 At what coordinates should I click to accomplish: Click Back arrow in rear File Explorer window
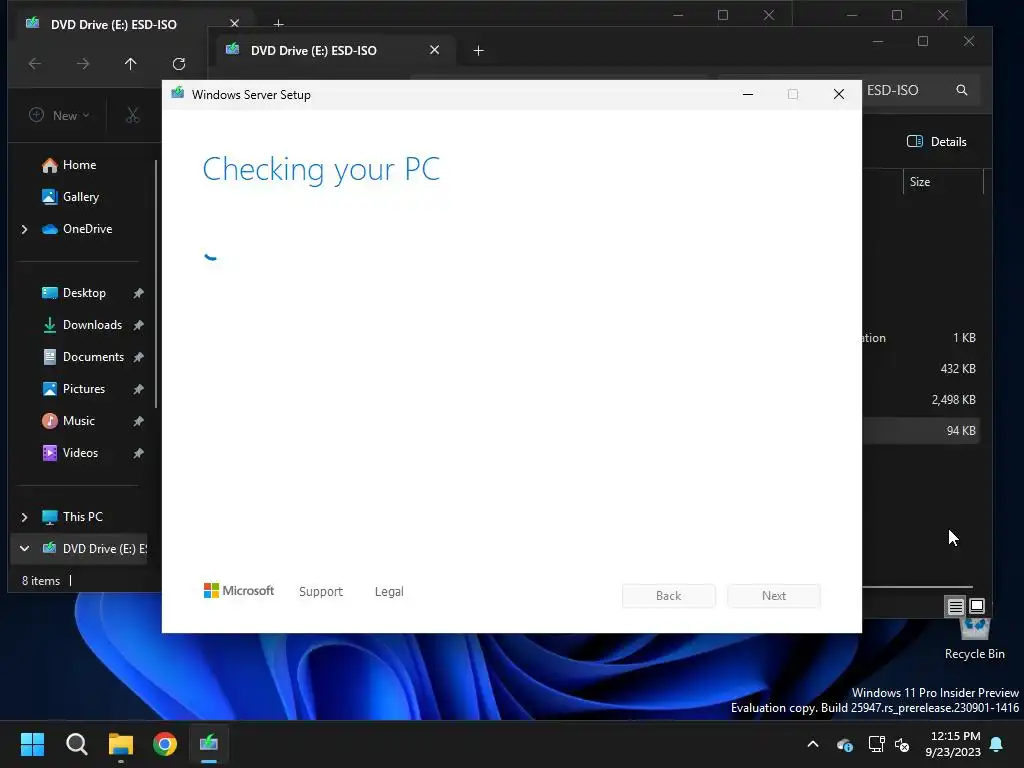click(35, 63)
